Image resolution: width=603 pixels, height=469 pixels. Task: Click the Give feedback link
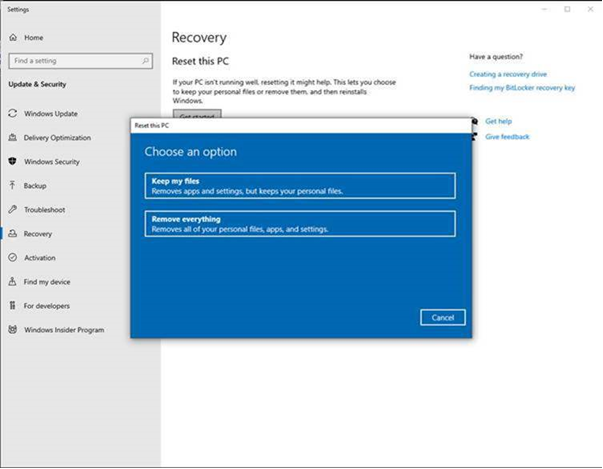tap(507, 136)
